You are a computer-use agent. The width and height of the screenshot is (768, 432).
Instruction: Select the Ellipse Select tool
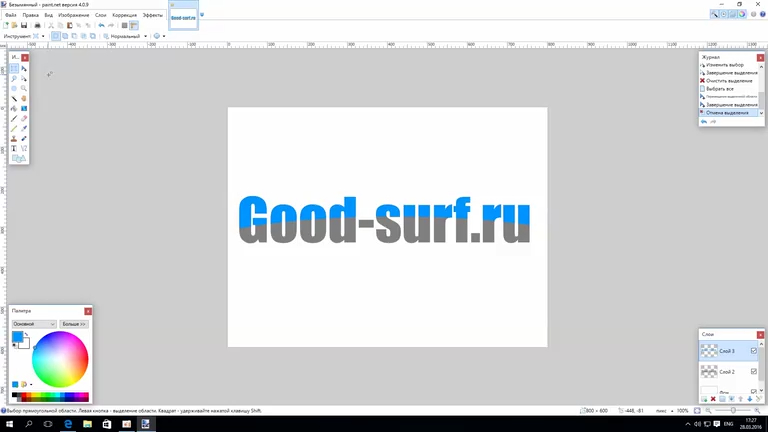tap(14, 89)
